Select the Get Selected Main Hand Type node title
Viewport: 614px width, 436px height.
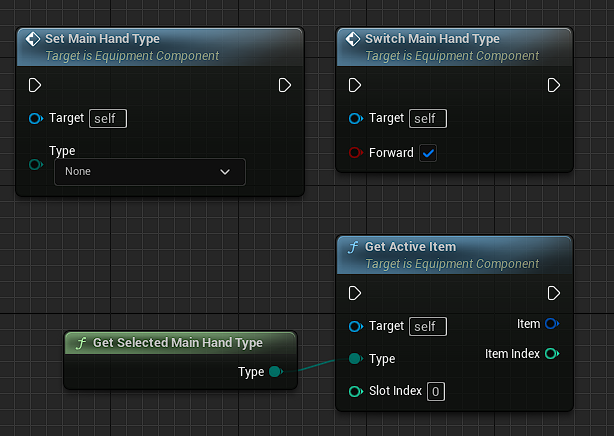coord(177,343)
